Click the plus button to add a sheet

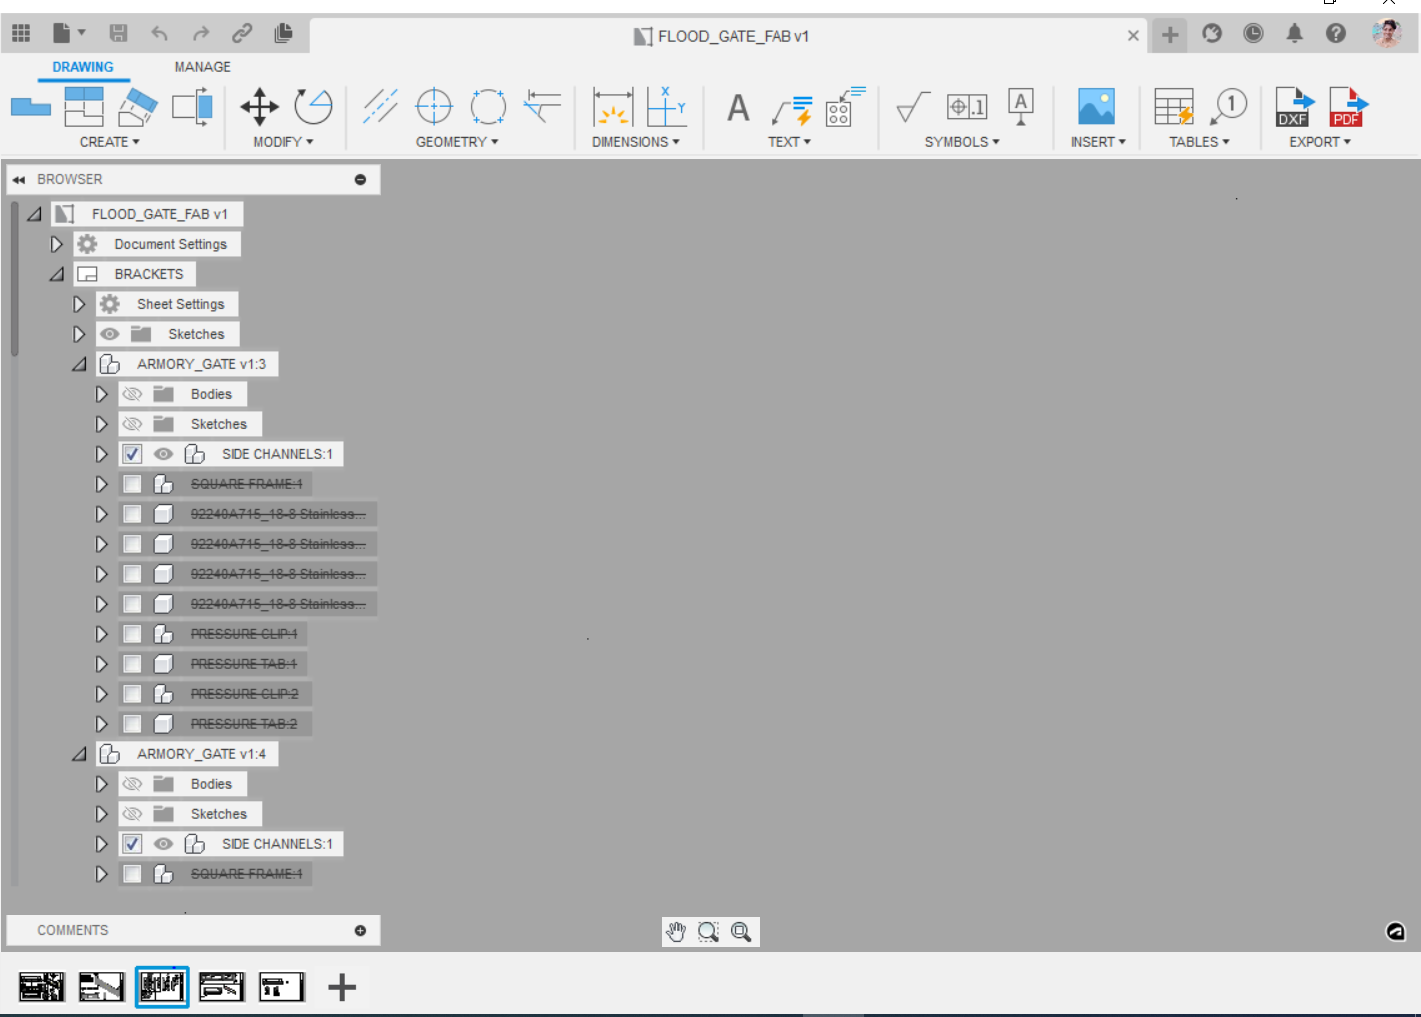click(341, 987)
